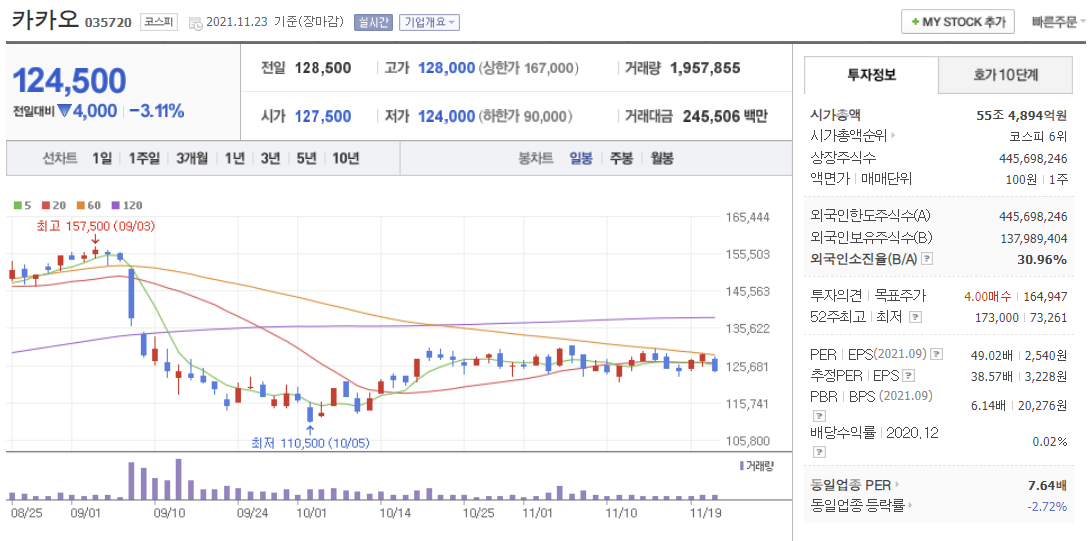1091x541 pixels.
Task: Click the MY STOCK 추가 button
Action: [957, 22]
